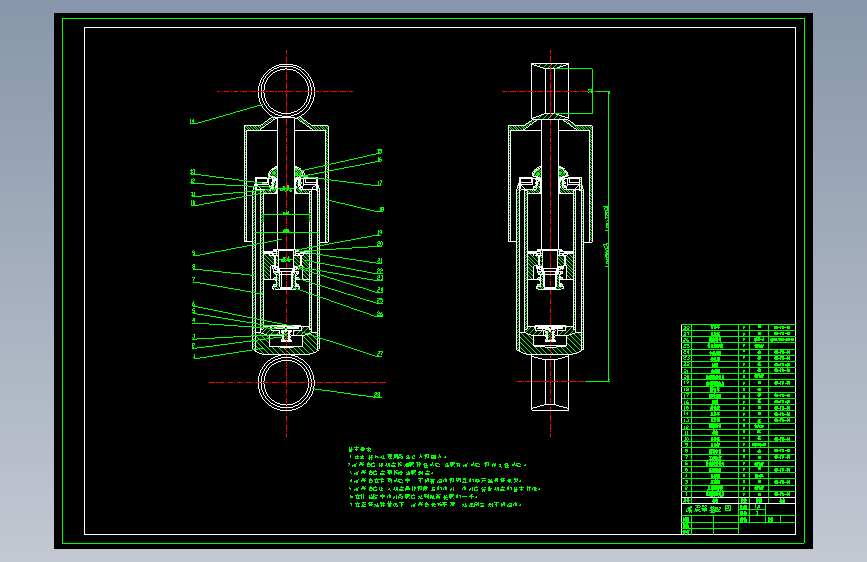Click part balloon number 1 at lower left
Screen dimensions: 867x562
click(x=194, y=357)
